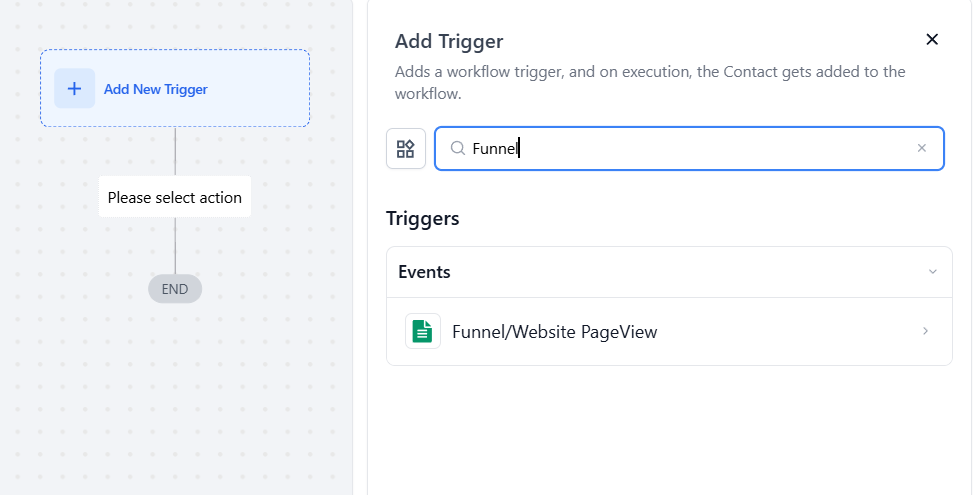Screen dimensions: 973x495
Task: Click the right chevron on the Funnel/Website PageView row
Action: [x=925, y=331]
